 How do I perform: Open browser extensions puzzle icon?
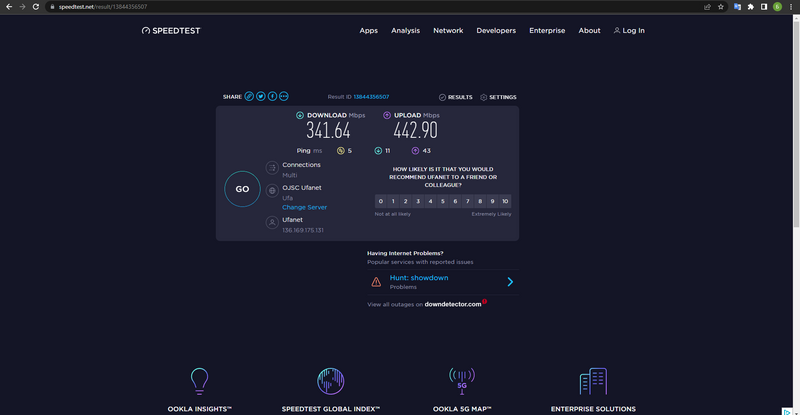point(751,7)
